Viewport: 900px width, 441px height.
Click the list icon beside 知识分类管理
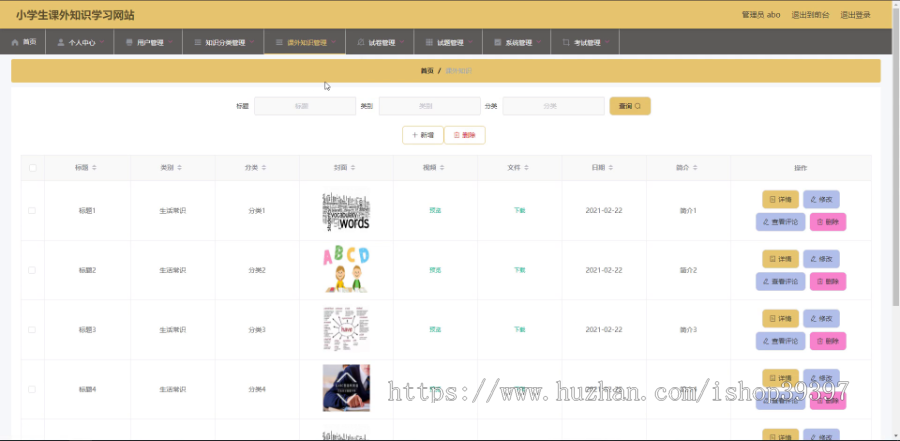pos(197,42)
